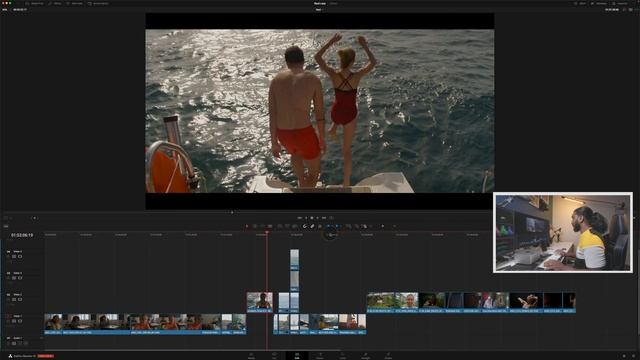This screenshot has width=640, height=360.
Task: Click the timeline zoom slider handle
Action: tap(382, 226)
